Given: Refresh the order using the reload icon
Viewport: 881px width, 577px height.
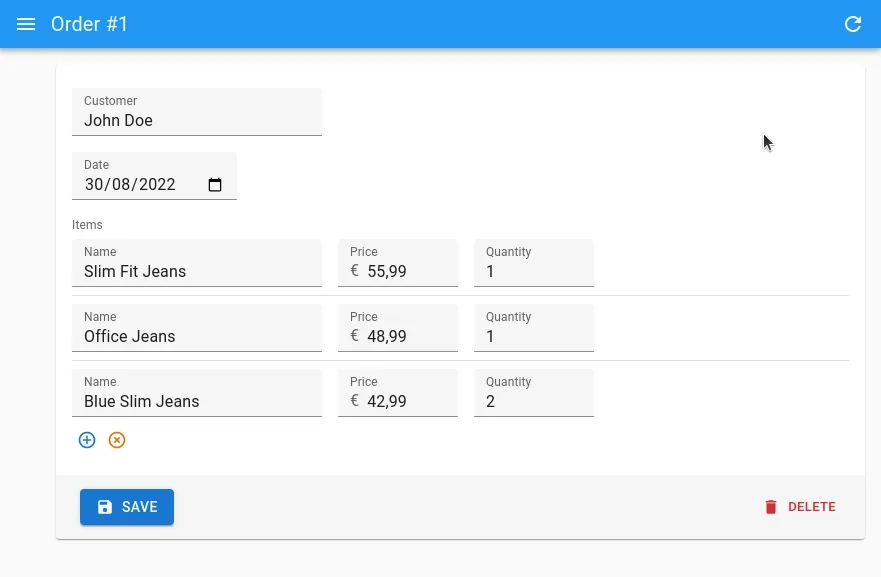Looking at the screenshot, I should [853, 24].
